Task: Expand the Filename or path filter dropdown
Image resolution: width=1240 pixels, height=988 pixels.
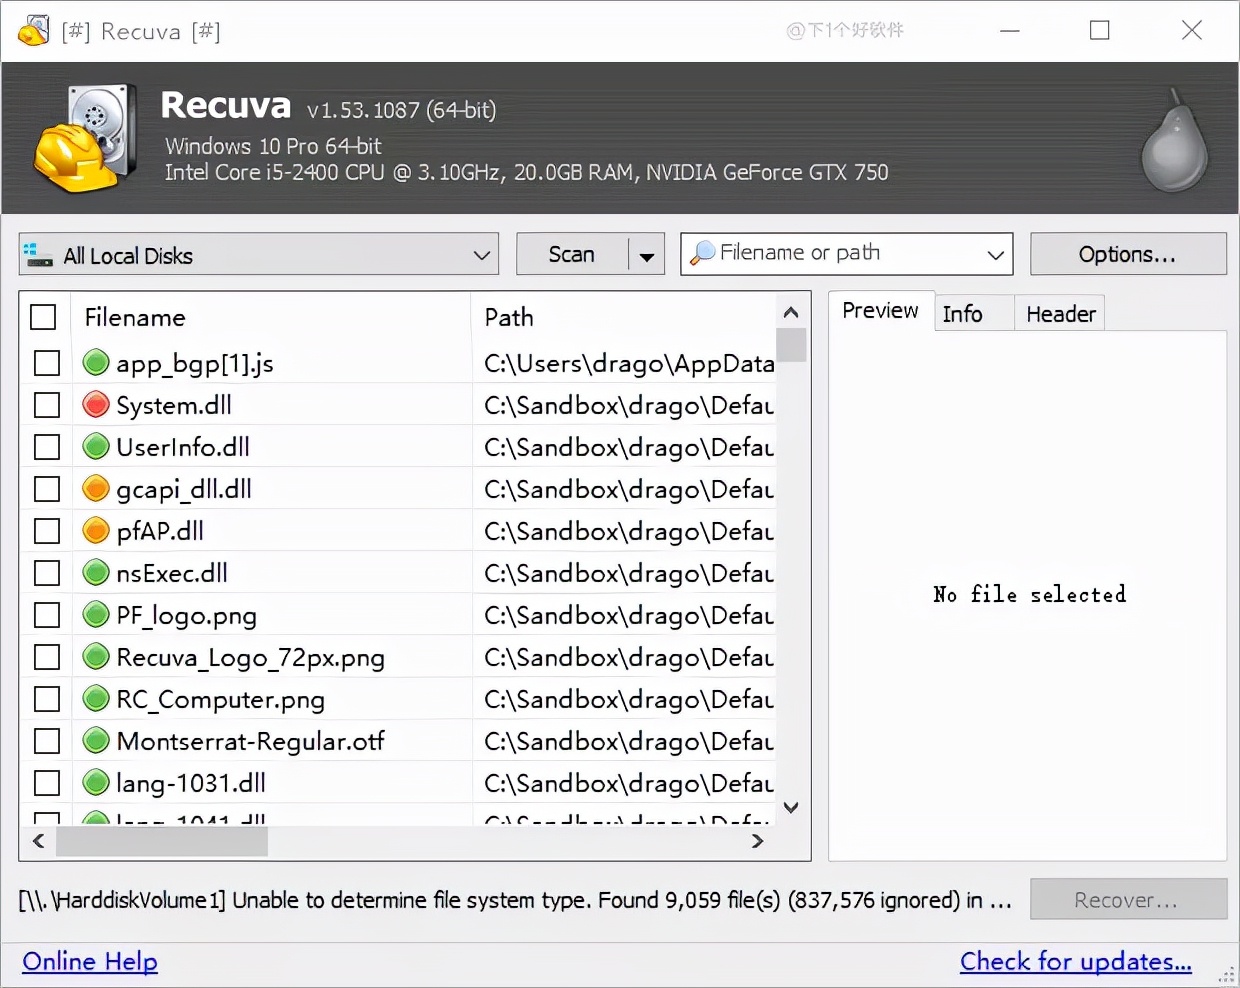Action: 995,255
